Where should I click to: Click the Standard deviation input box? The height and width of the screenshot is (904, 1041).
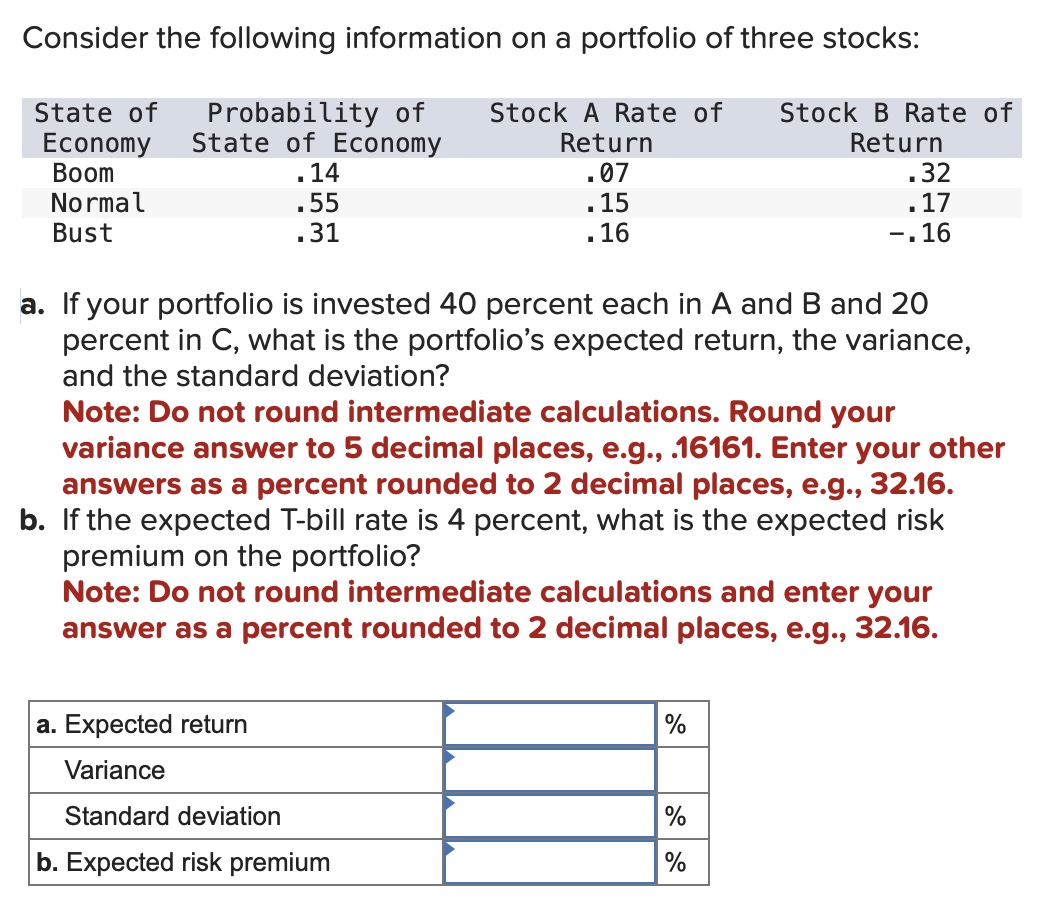550,817
